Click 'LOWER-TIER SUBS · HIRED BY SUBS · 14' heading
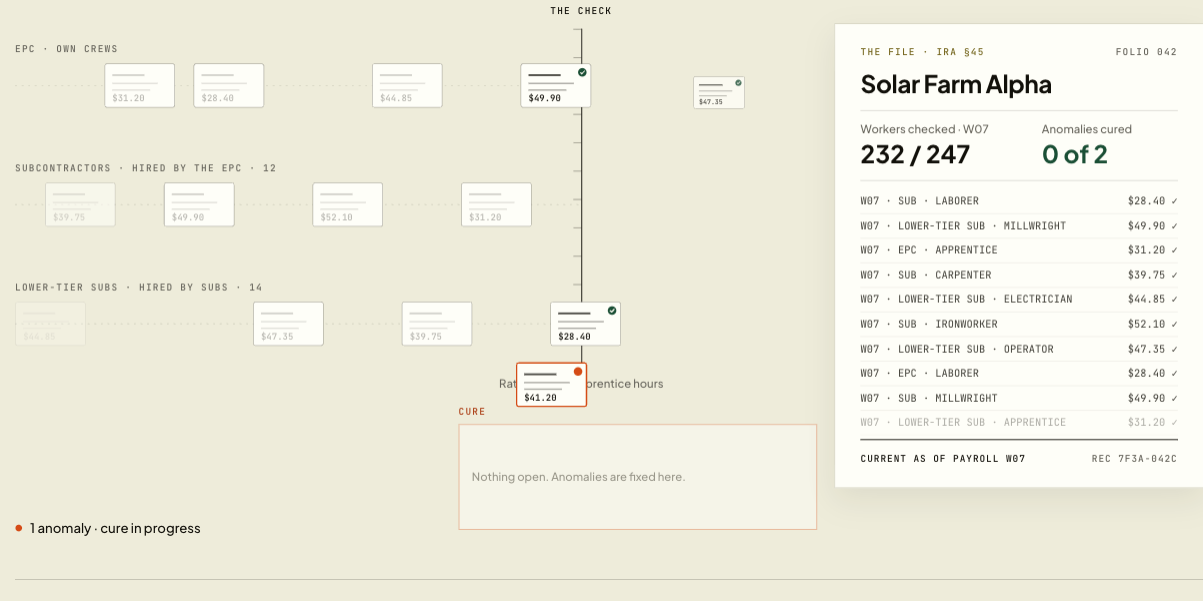Screen dimensions: 1203x601 tap(139, 287)
